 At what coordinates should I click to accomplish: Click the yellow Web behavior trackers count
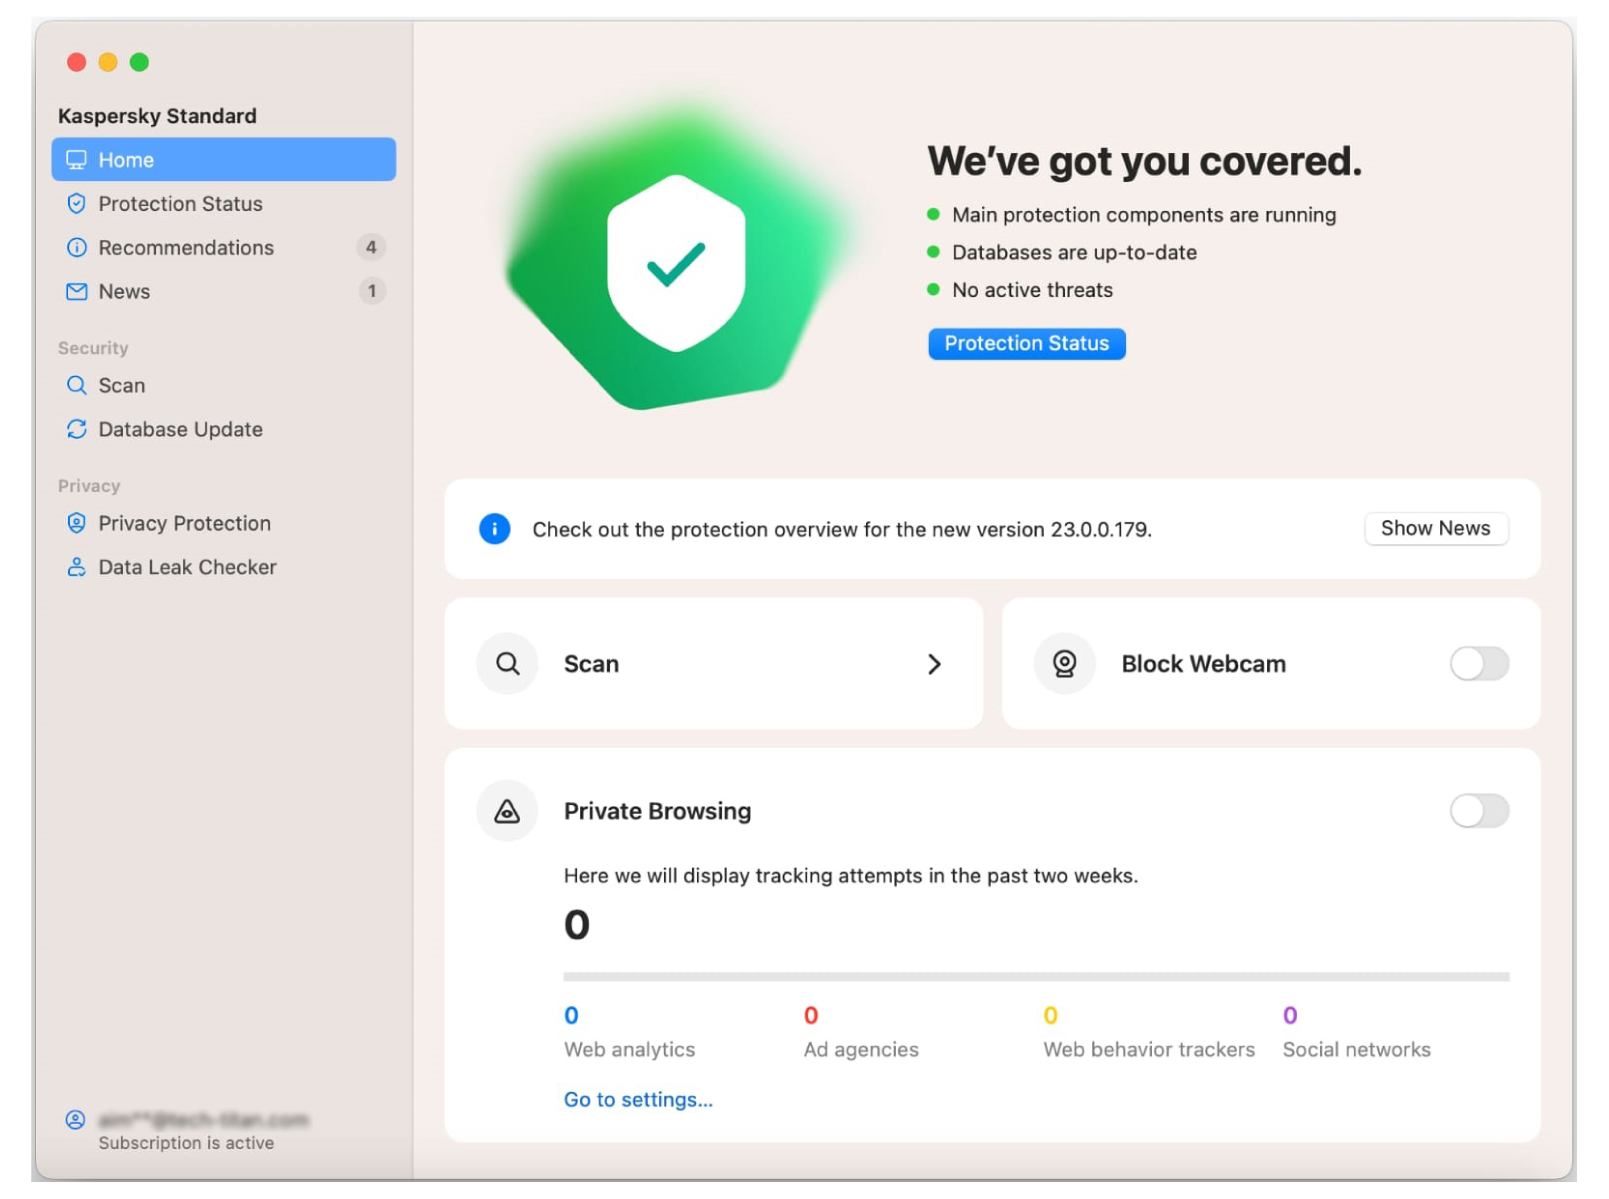(1050, 1015)
